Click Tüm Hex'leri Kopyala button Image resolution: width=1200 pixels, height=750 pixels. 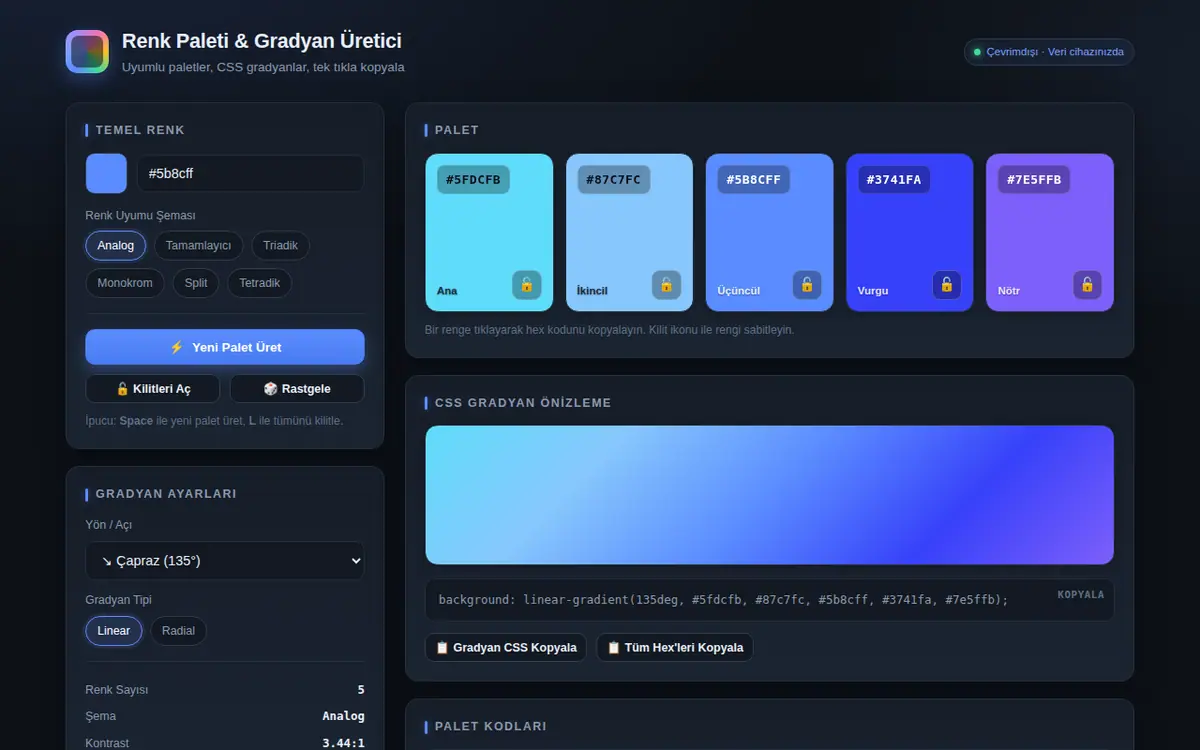(675, 647)
